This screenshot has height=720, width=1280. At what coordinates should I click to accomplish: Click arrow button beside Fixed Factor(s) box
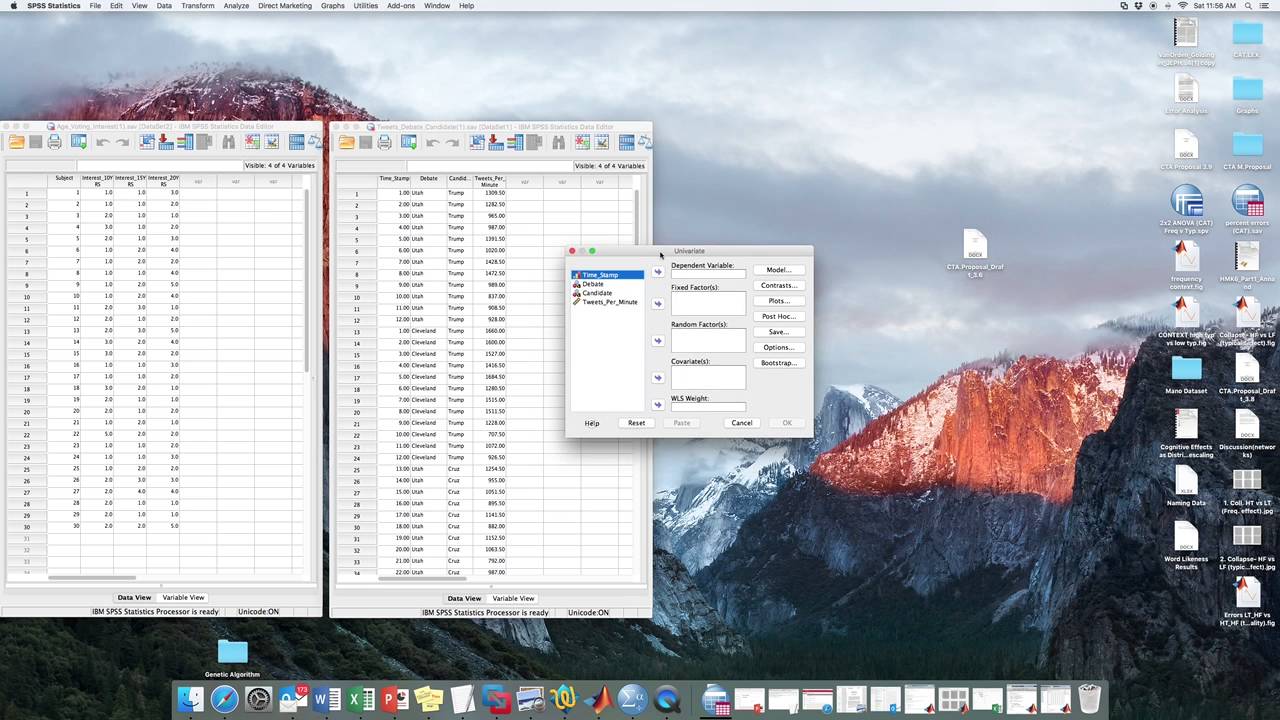657,303
